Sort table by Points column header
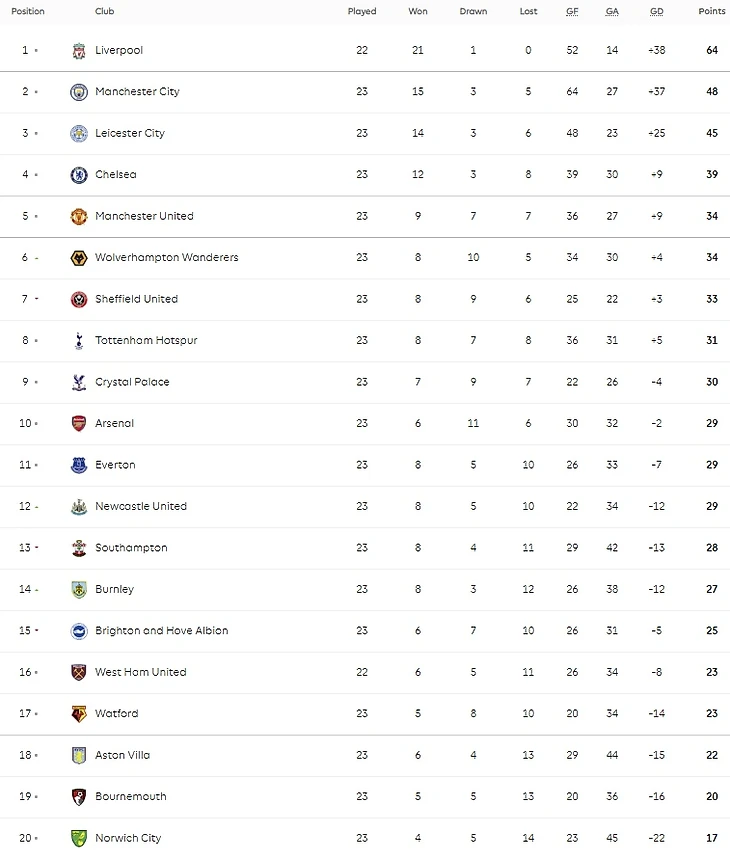Screen dimensions: 730x852 click(712, 12)
